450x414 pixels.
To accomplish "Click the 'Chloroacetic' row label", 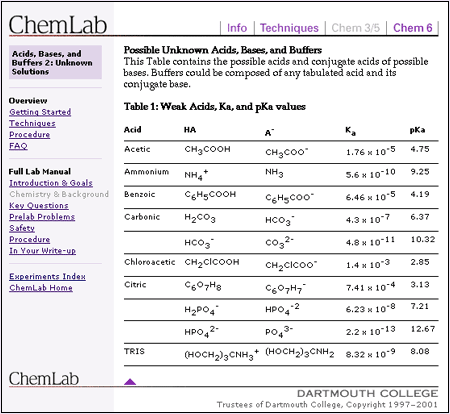I will [x=150, y=262].
